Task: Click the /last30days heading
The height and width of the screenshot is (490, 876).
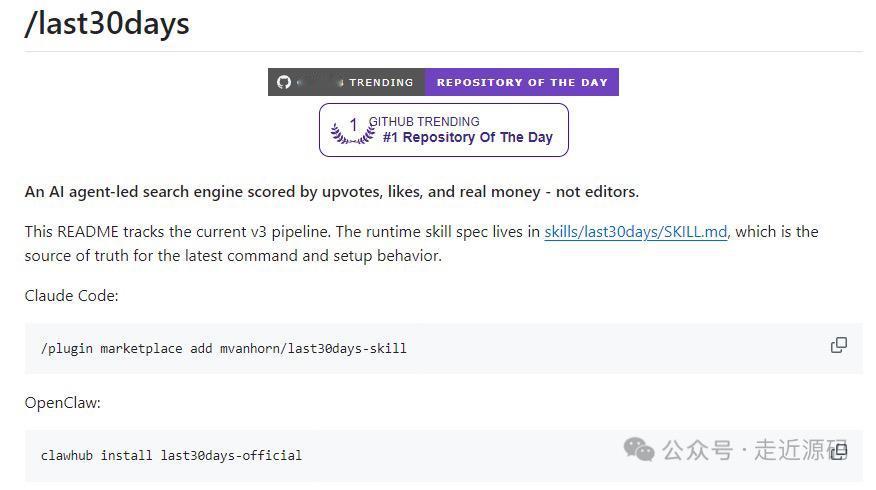Action: coord(107,23)
